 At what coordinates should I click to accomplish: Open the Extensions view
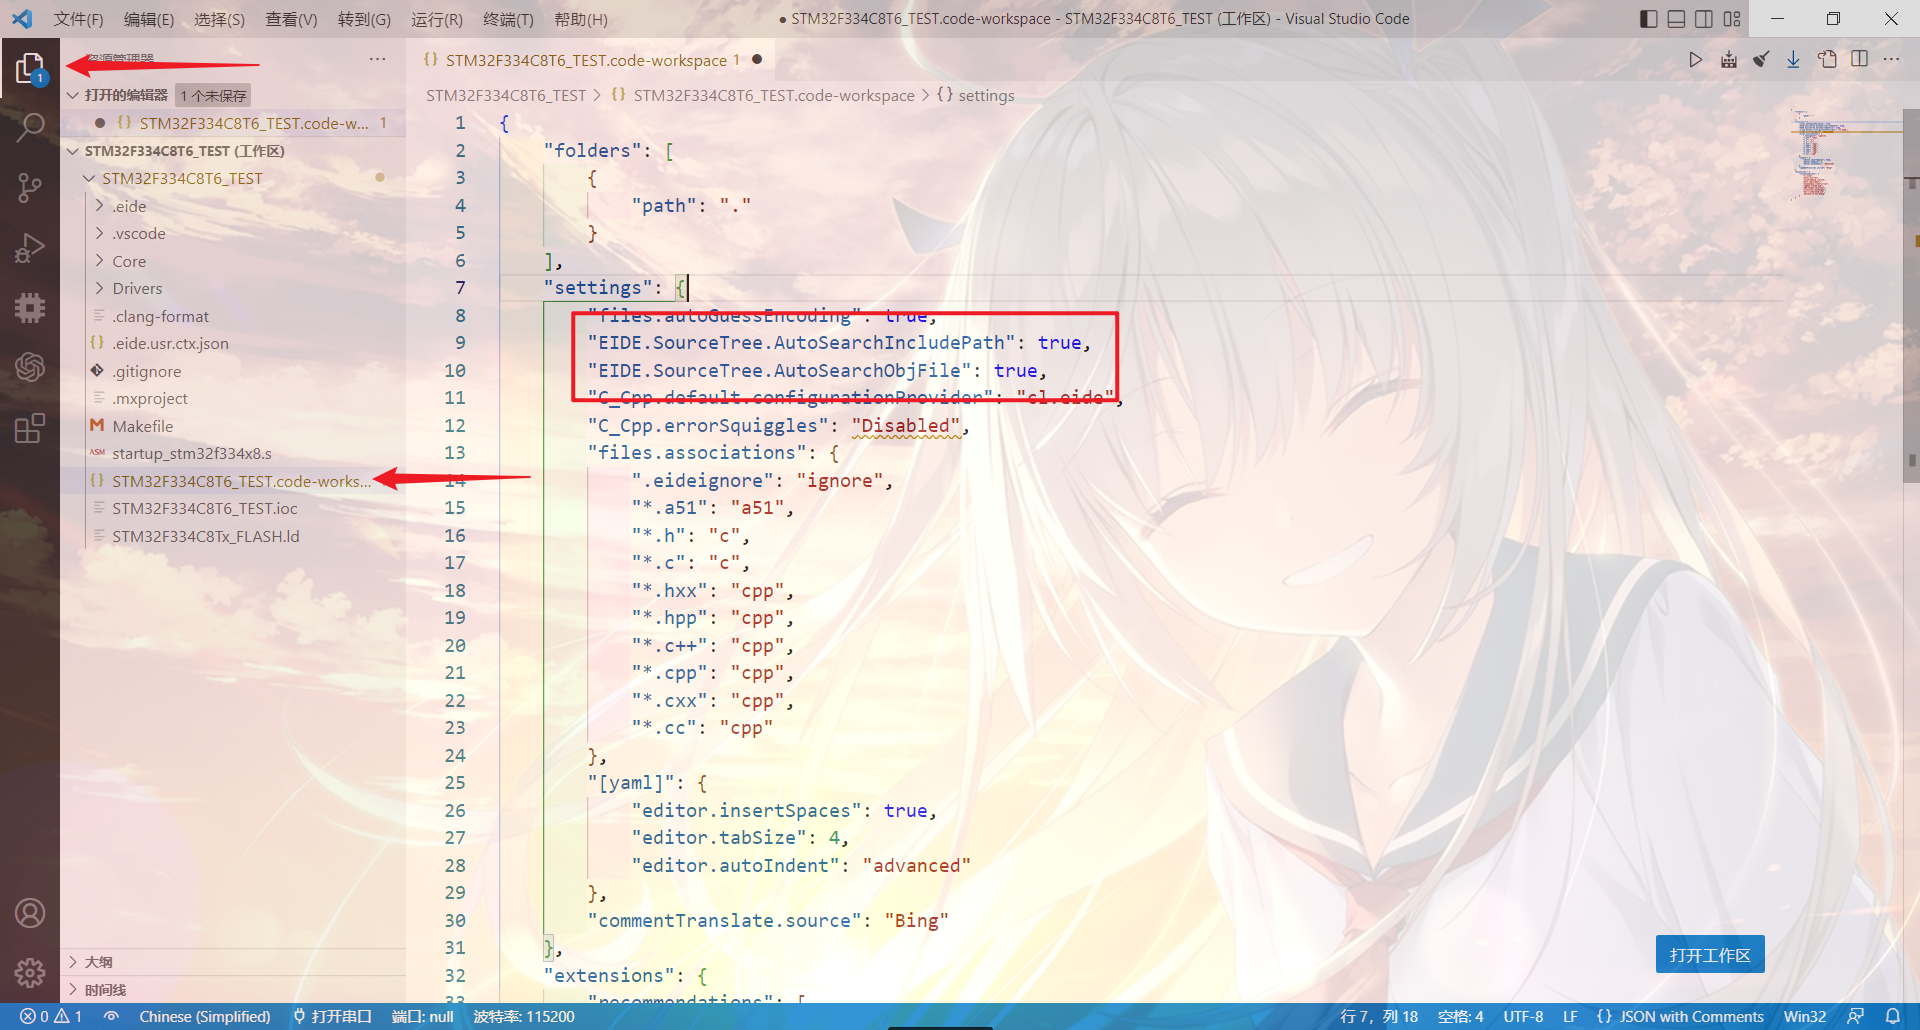pos(30,427)
